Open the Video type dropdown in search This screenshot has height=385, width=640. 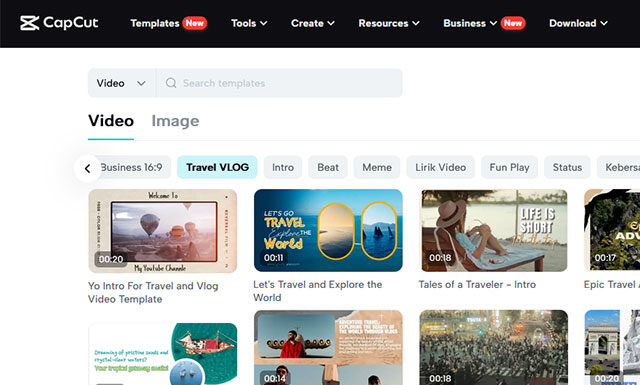click(121, 83)
